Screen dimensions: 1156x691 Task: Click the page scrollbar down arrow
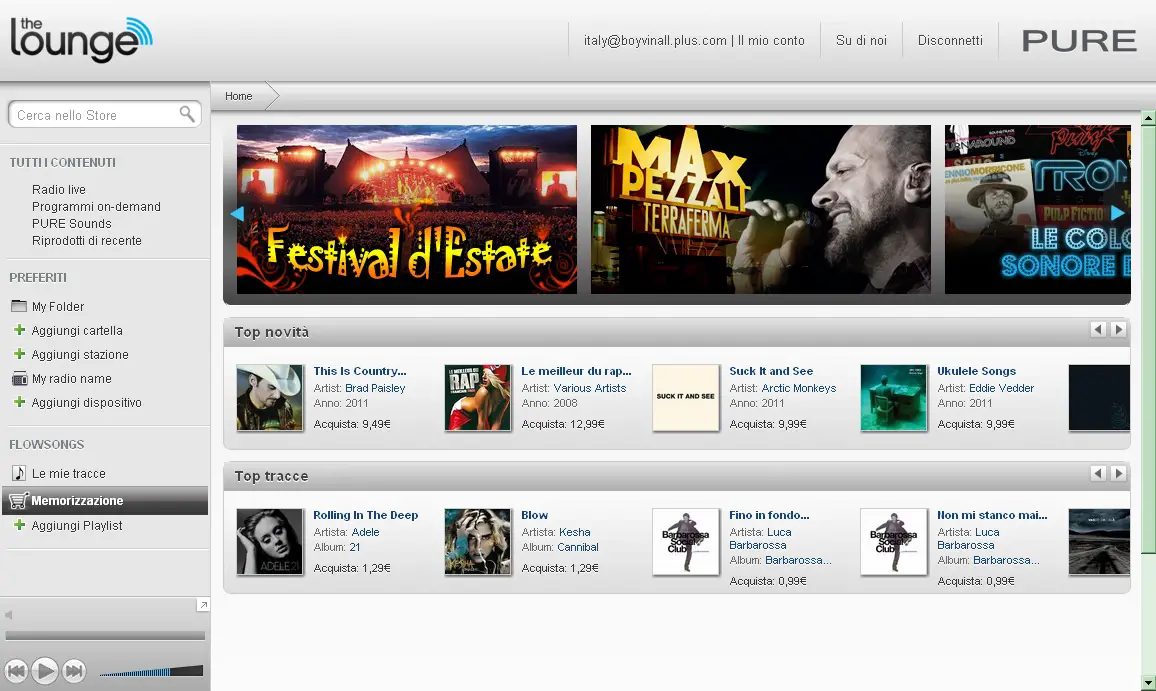click(x=1148, y=683)
